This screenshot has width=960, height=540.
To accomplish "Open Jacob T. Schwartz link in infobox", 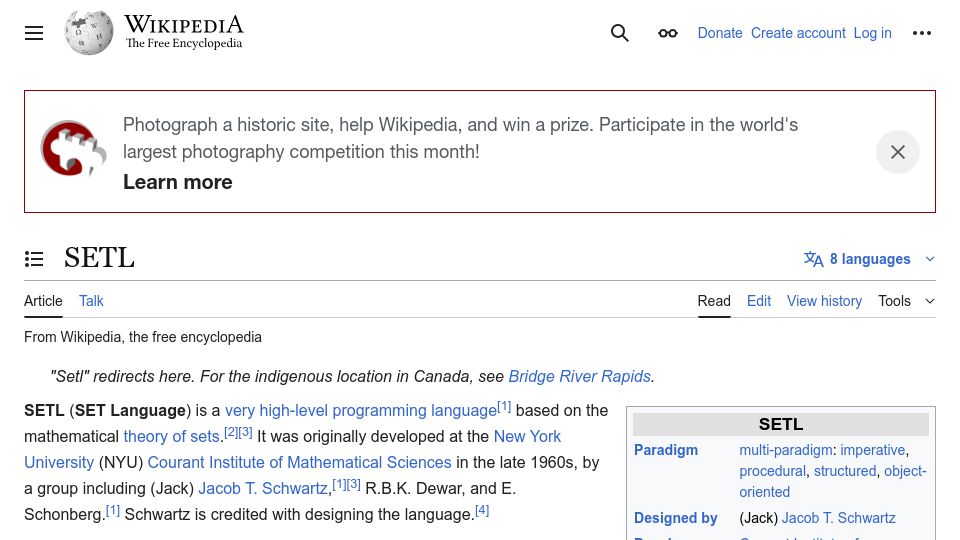I will pos(839,518).
